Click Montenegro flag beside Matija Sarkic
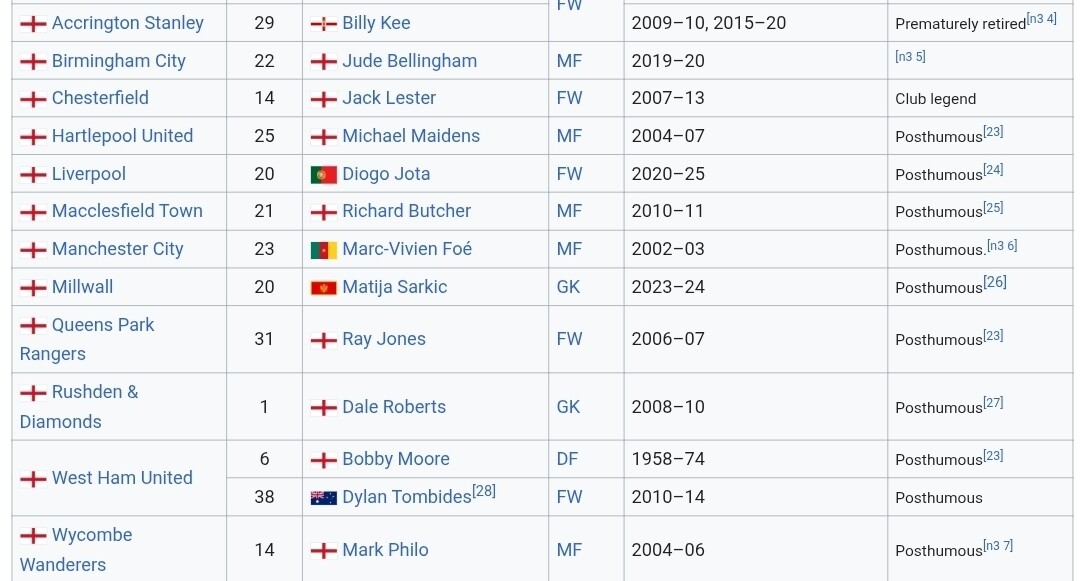 (x=323, y=287)
